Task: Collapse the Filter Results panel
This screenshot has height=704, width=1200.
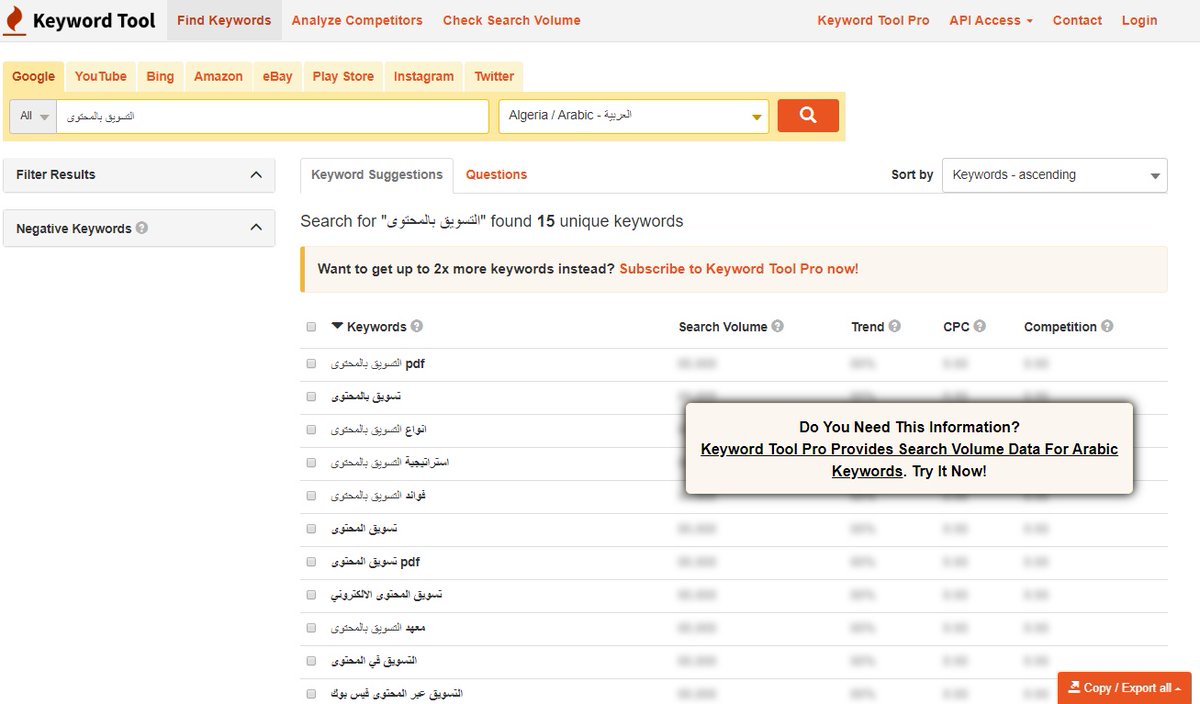Action: click(139, 174)
